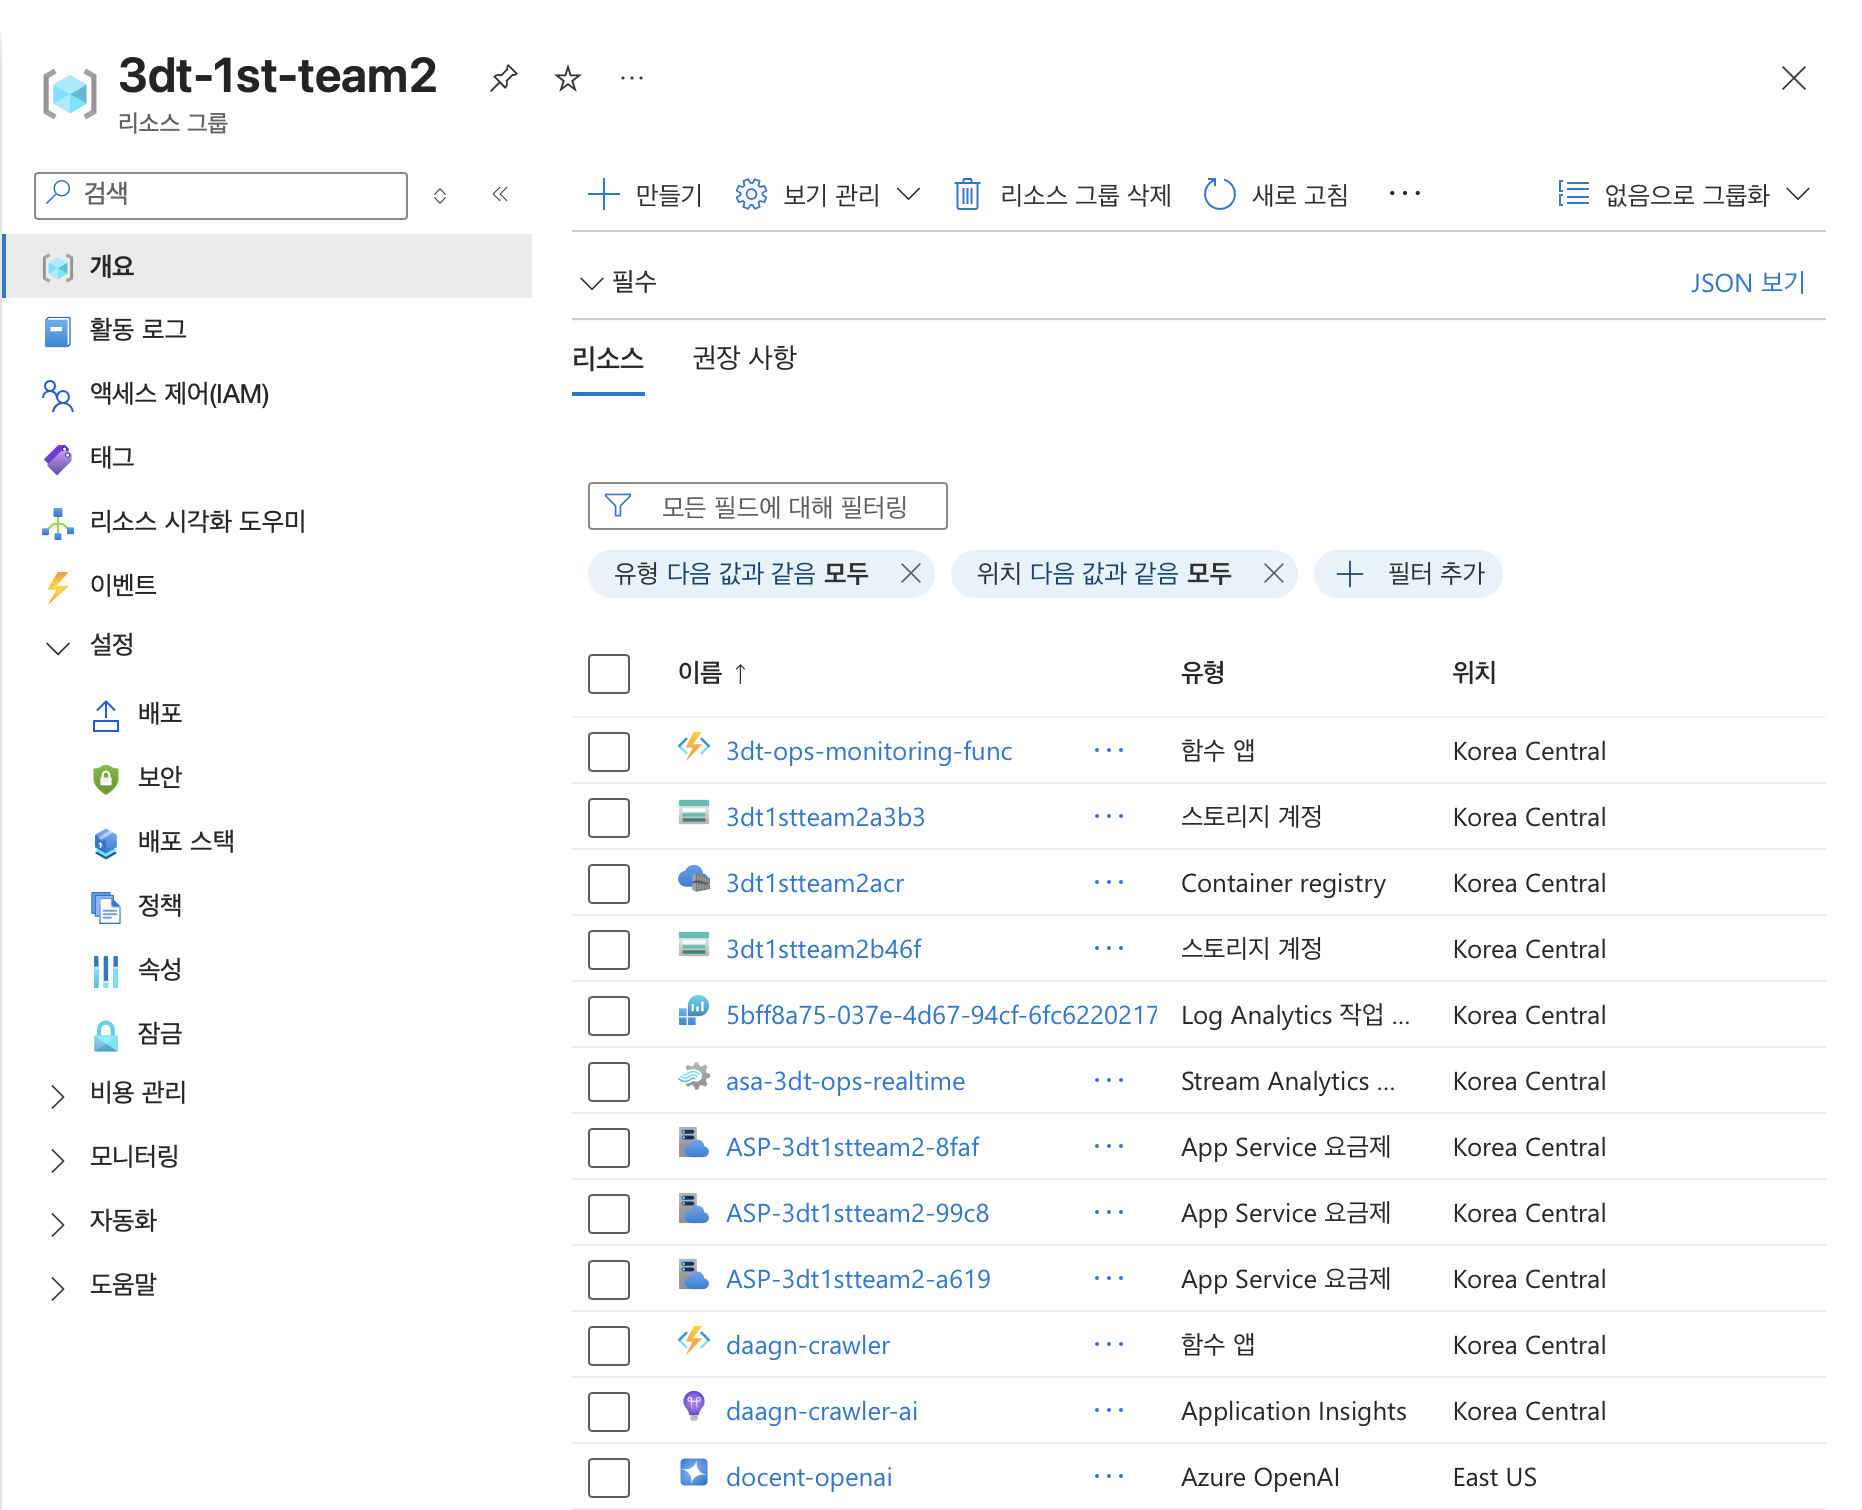
Task: Open 3dt-ops-monitoring-func row context menu
Action: click(1109, 750)
